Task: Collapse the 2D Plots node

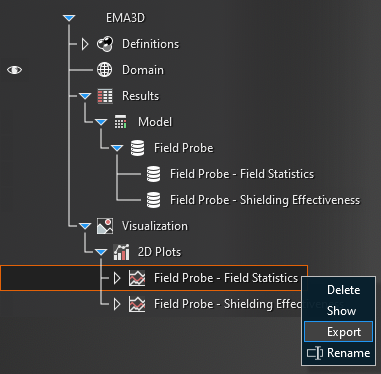Action: (101, 252)
